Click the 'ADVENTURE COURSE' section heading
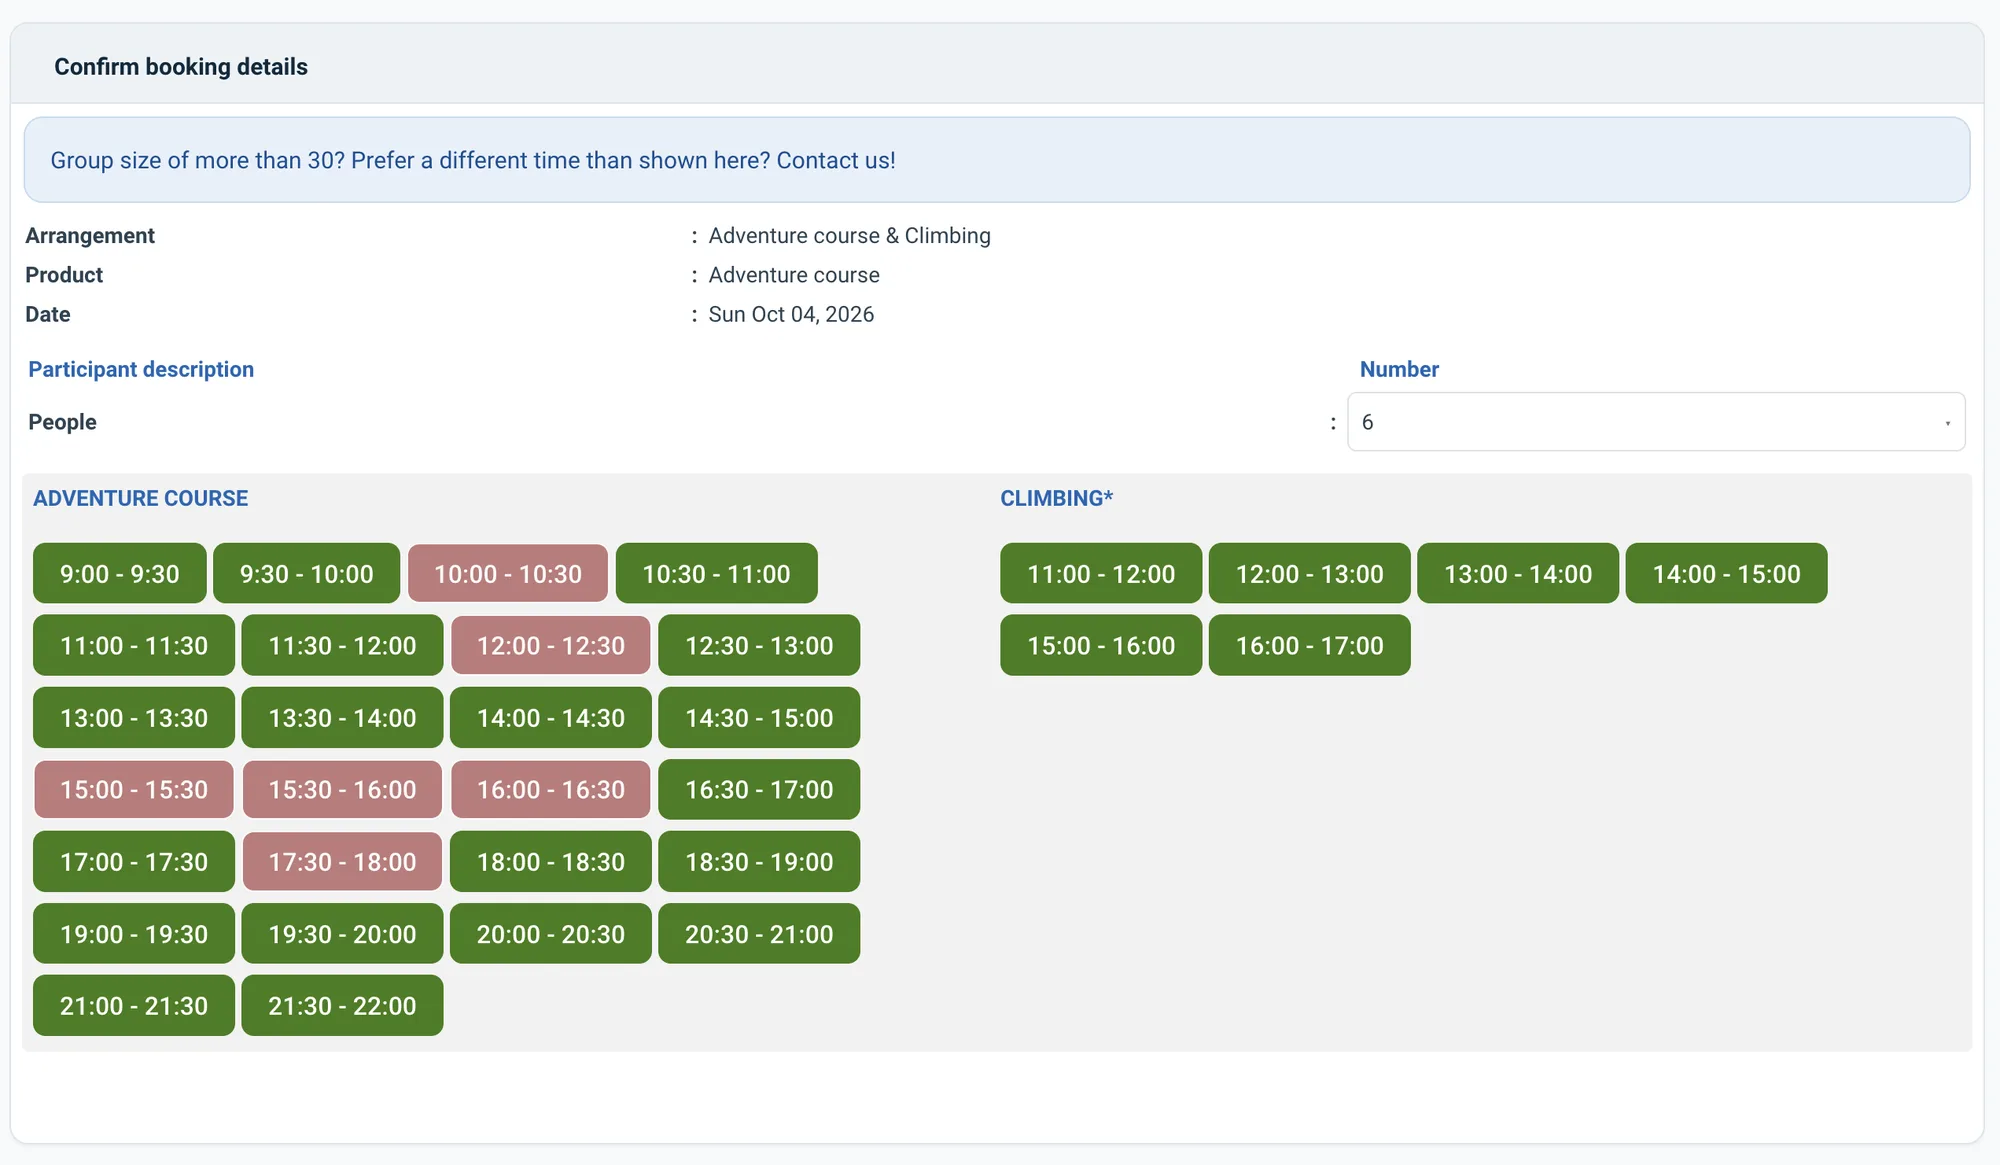Screen dimensions: 2000x1165 coord(141,498)
